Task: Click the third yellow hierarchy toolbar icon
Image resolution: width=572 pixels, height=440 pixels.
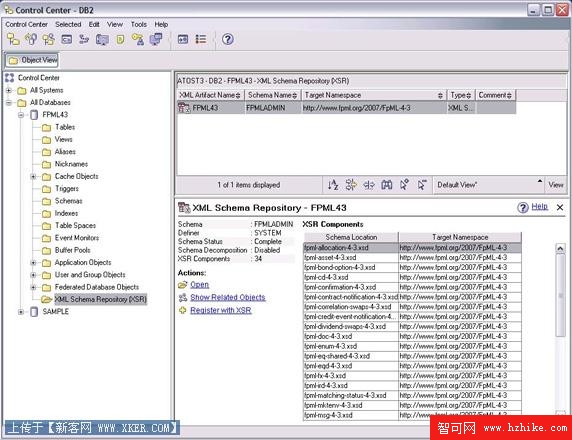Action: [x=49, y=39]
